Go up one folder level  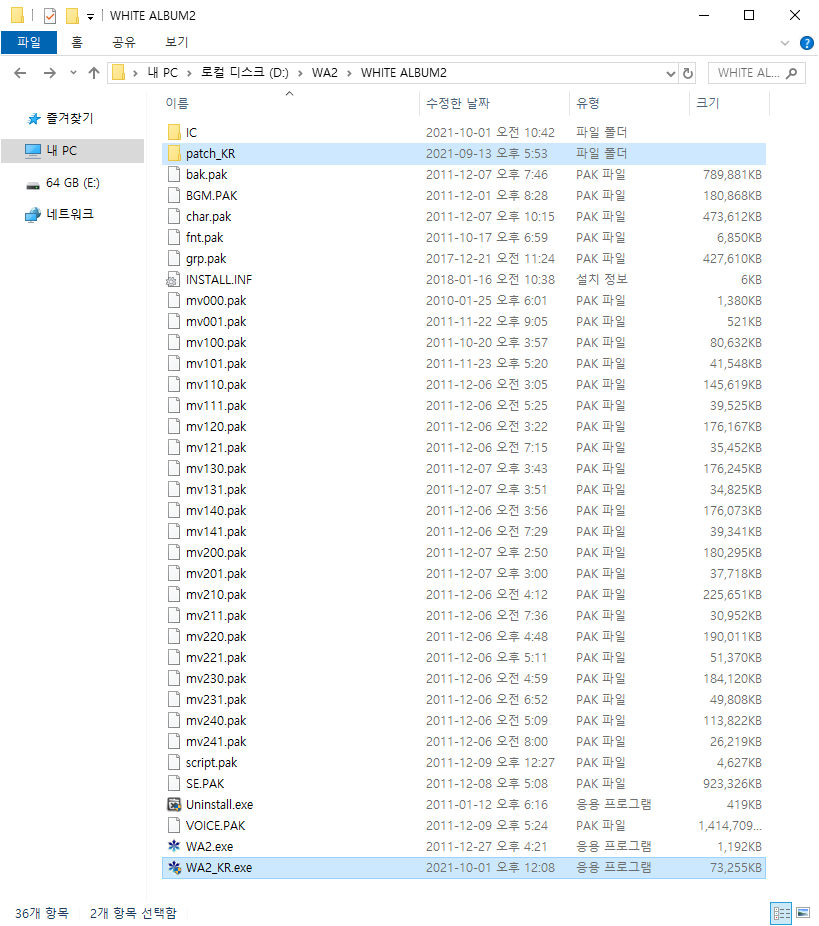[93, 73]
